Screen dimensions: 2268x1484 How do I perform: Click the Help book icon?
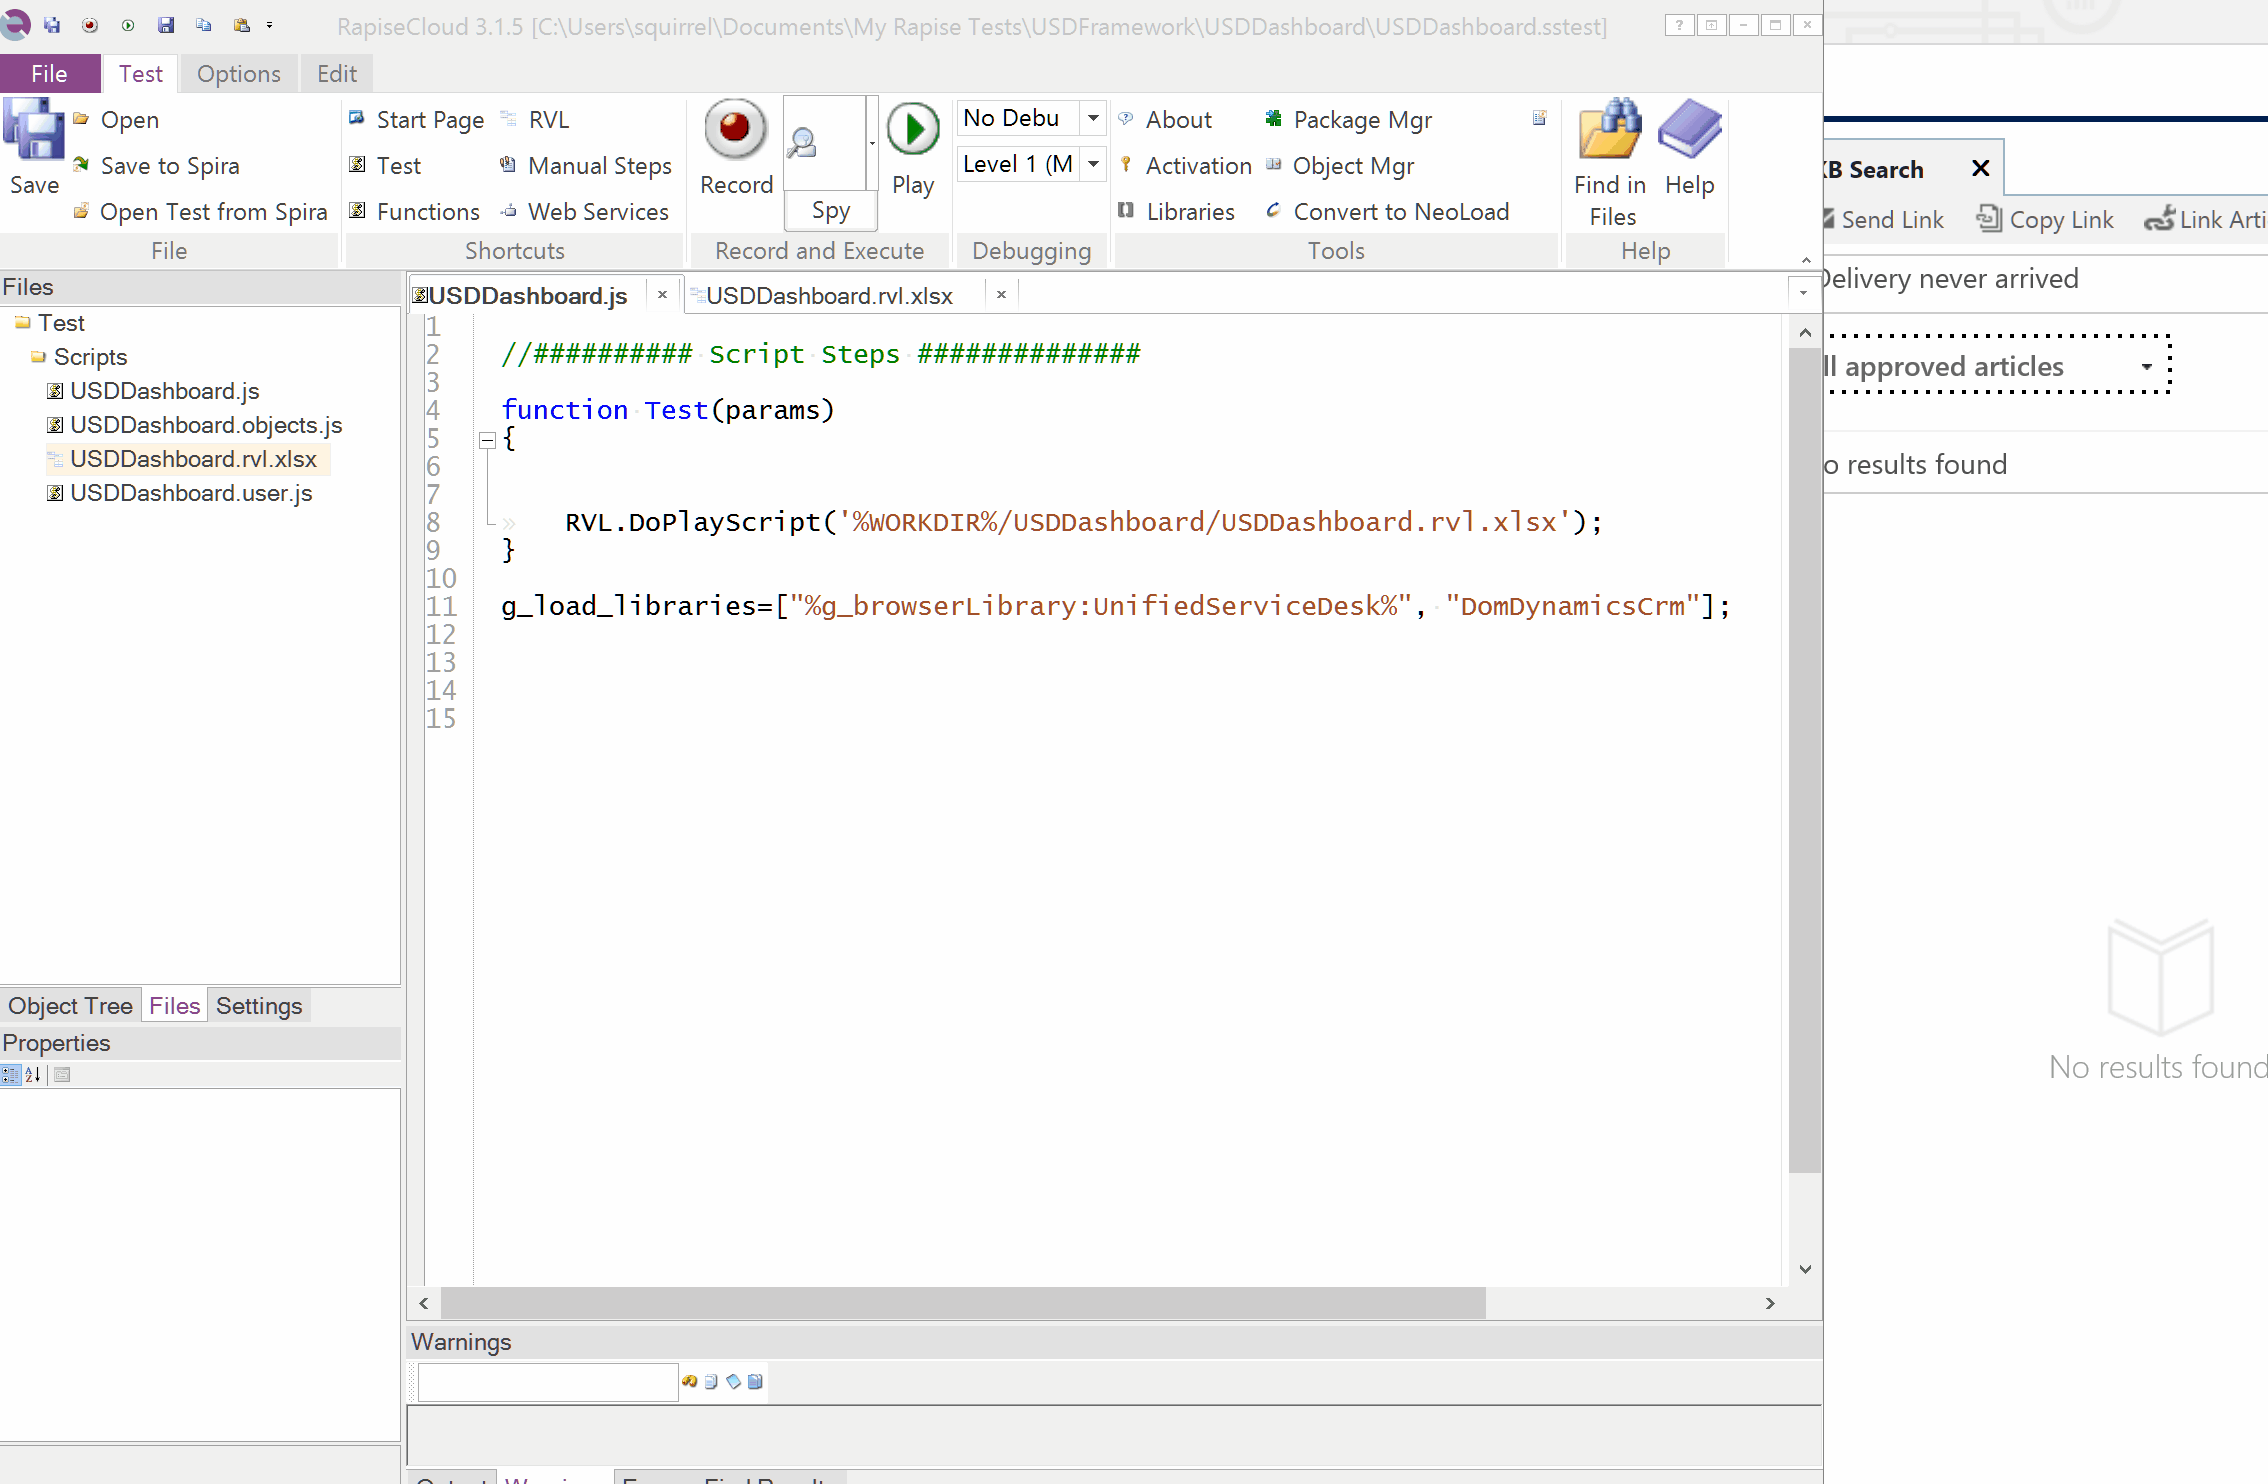tap(1689, 130)
